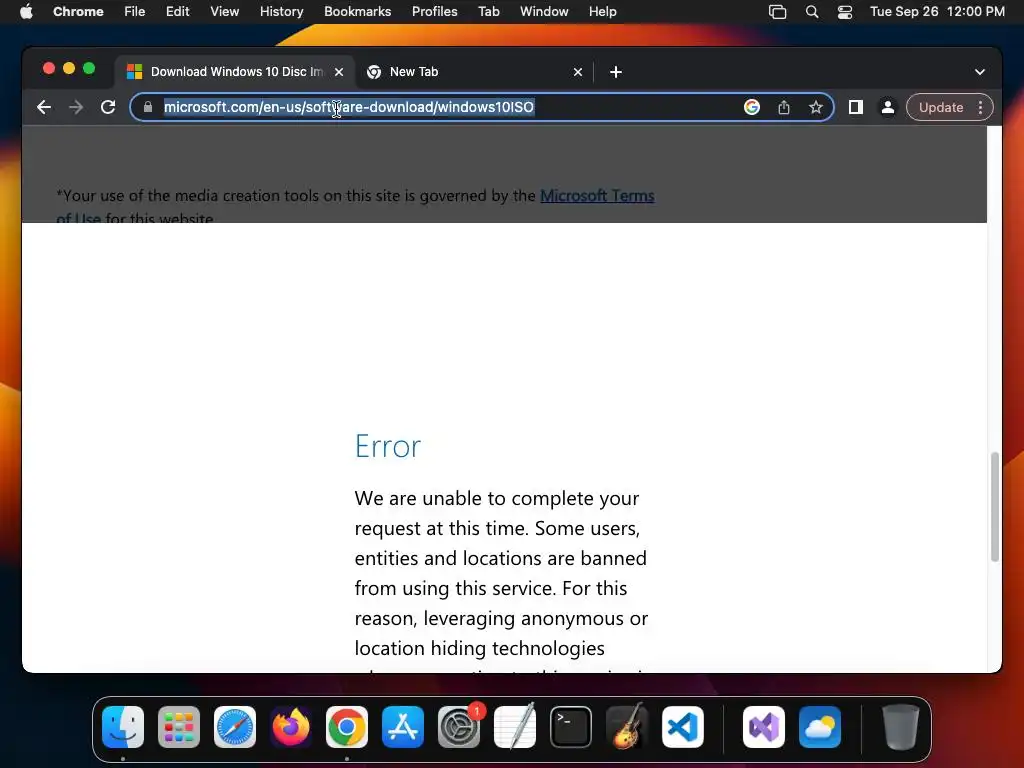Close the New Tab tab
Screen dimensions: 1024x768
[x=578, y=72]
